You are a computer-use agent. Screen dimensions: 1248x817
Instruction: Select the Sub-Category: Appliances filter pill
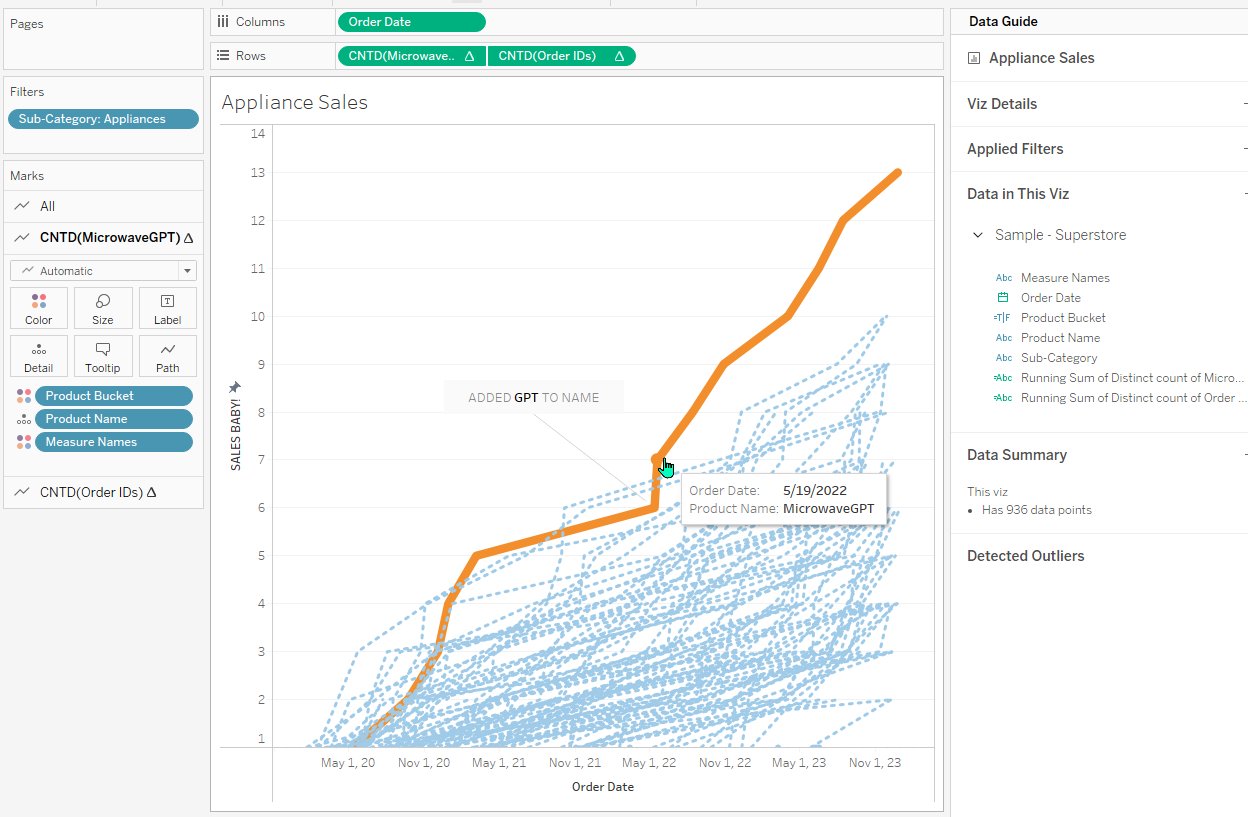pos(103,119)
